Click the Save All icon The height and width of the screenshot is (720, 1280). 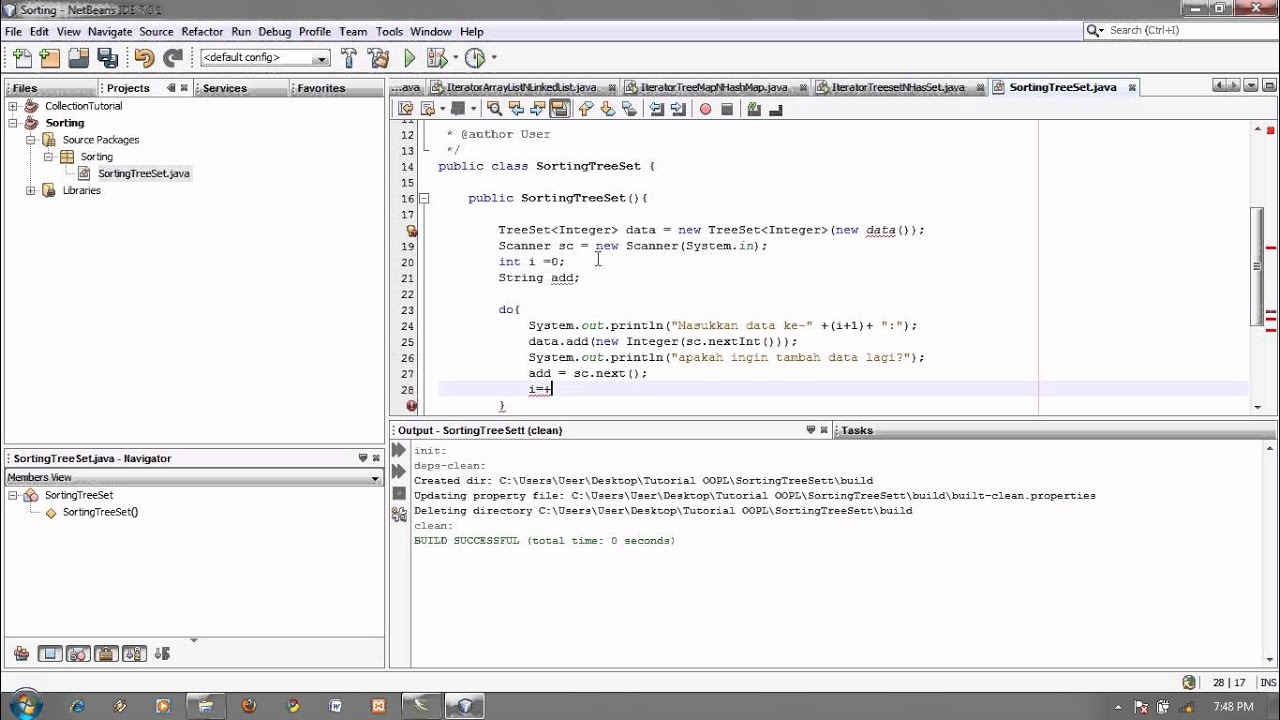[x=105, y=58]
